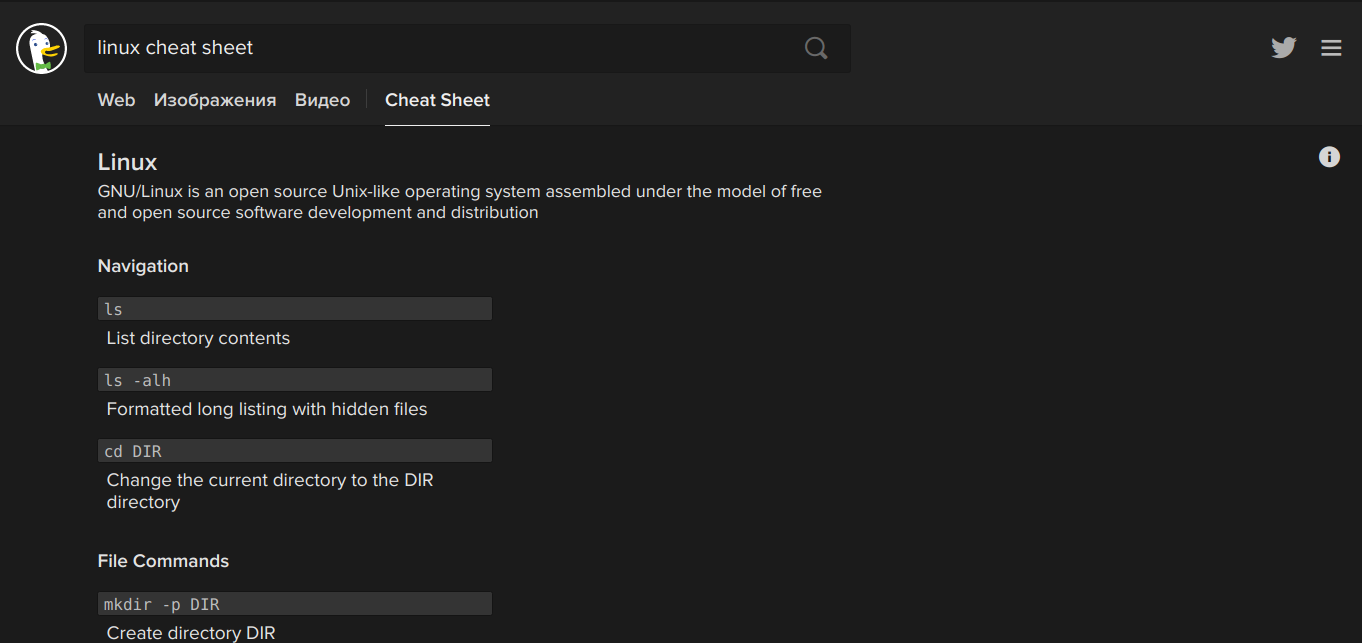
Task: Click the GNU/Linux description paragraph
Action: pos(460,202)
